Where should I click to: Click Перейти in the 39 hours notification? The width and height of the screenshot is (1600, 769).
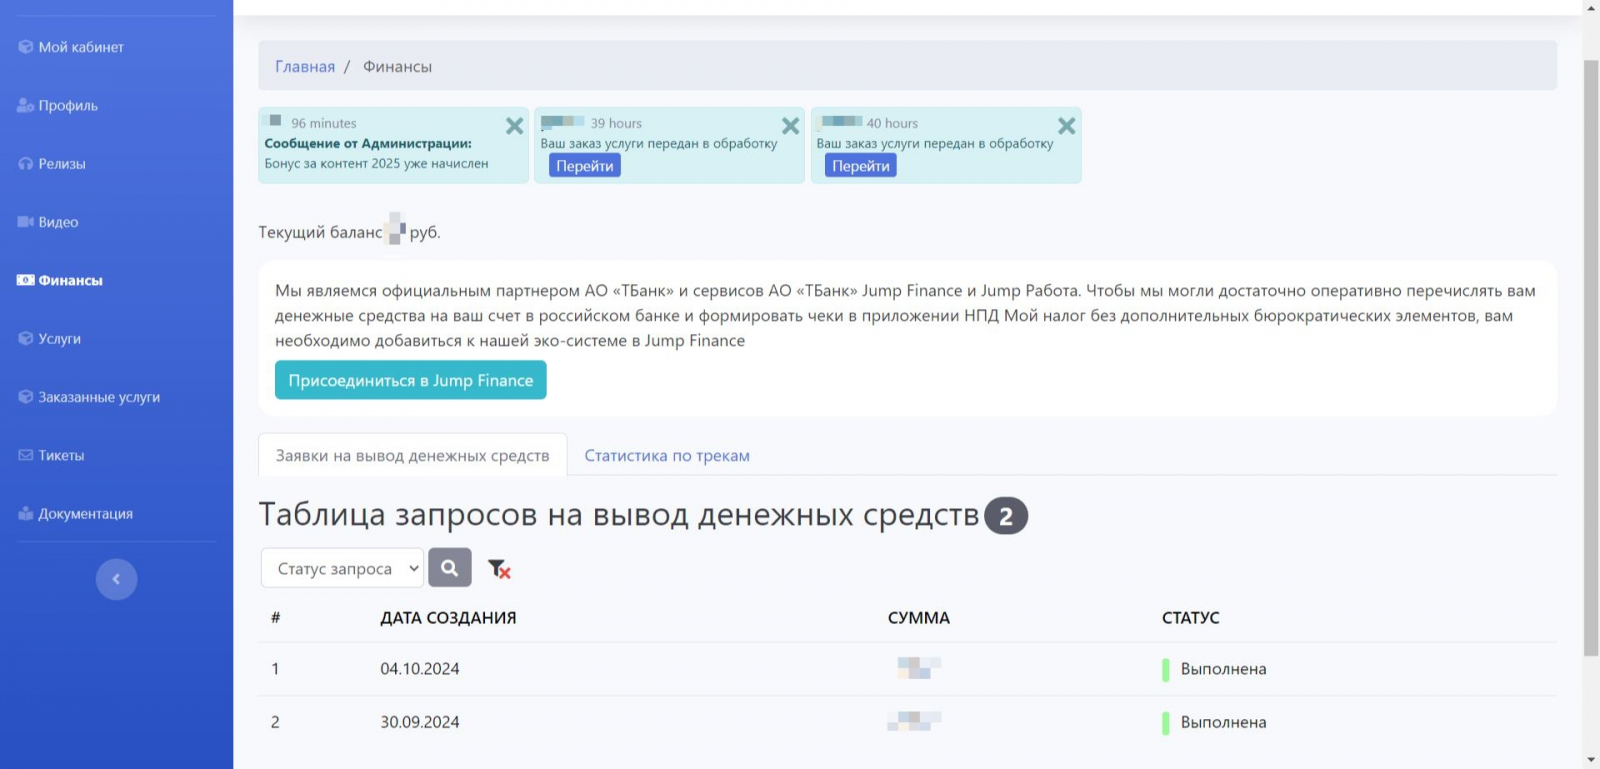click(585, 166)
